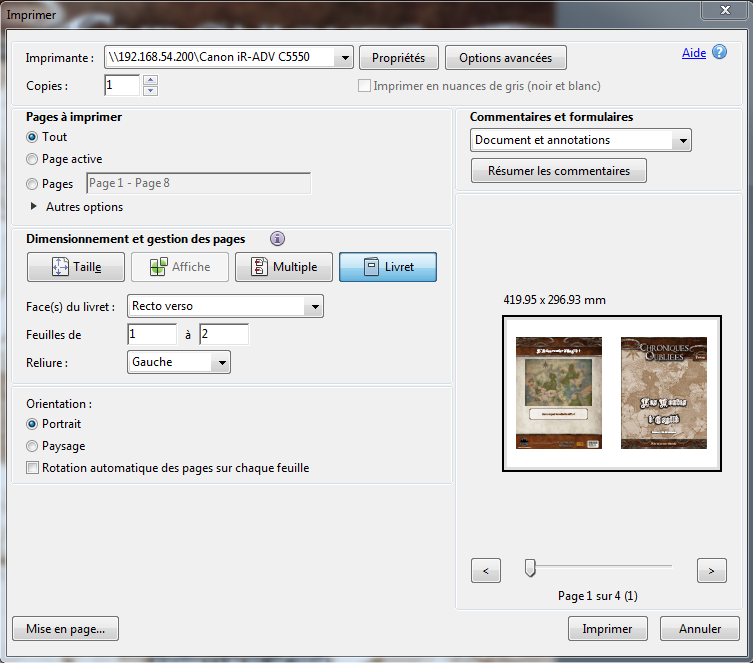Go to the next preview page arrow
This screenshot has width=753, height=663.
(x=711, y=571)
